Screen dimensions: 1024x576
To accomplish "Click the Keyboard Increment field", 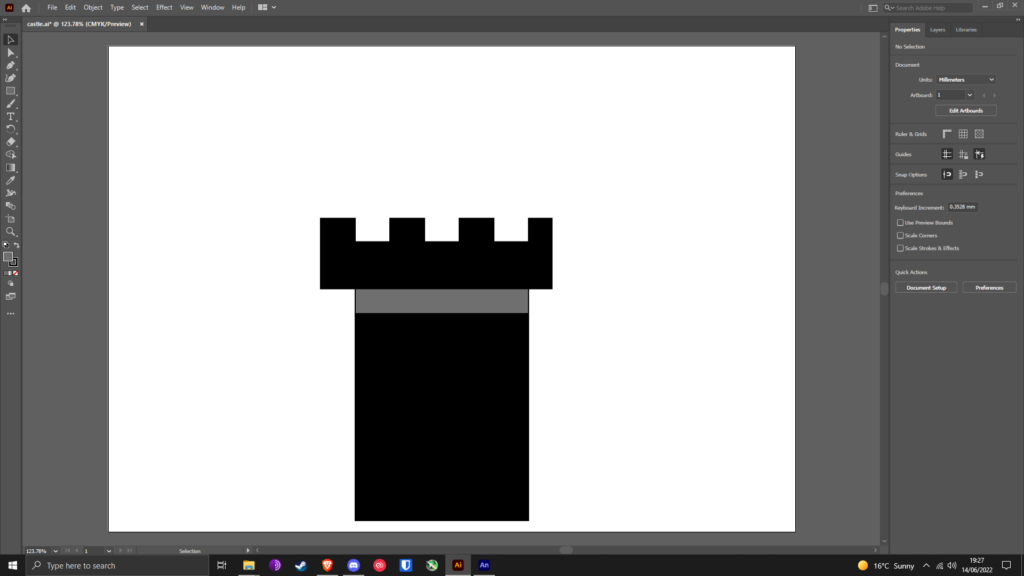I will [963, 207].
